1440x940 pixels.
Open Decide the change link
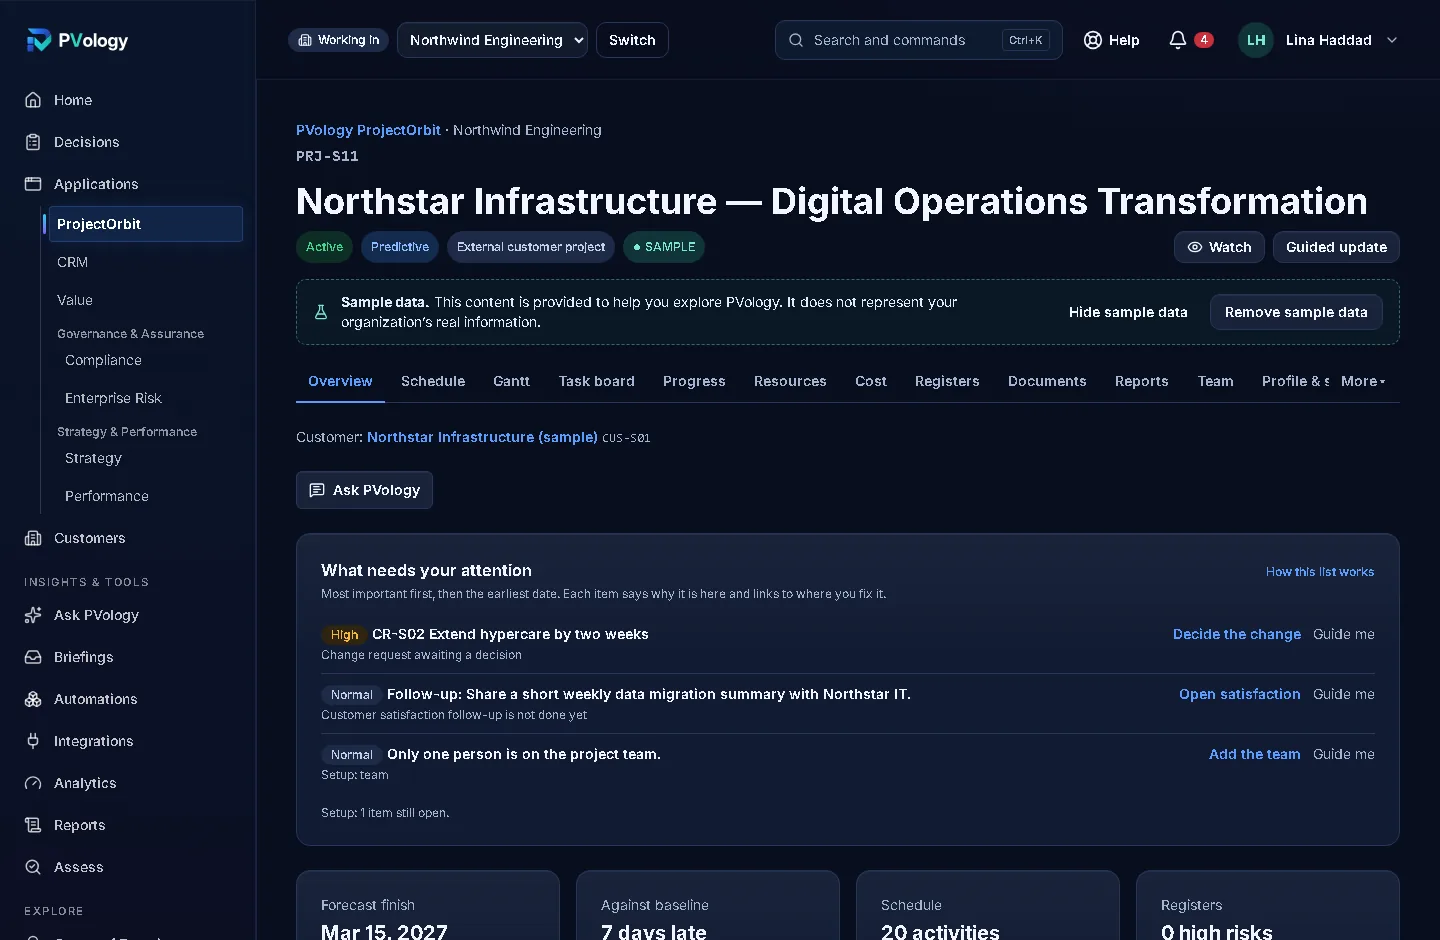(1237, 634)
